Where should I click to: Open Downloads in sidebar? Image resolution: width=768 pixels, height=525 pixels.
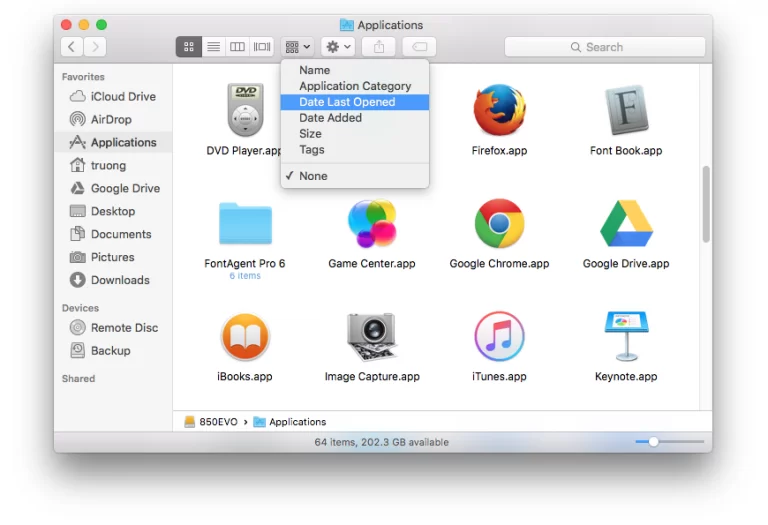(x=114, y=280)
